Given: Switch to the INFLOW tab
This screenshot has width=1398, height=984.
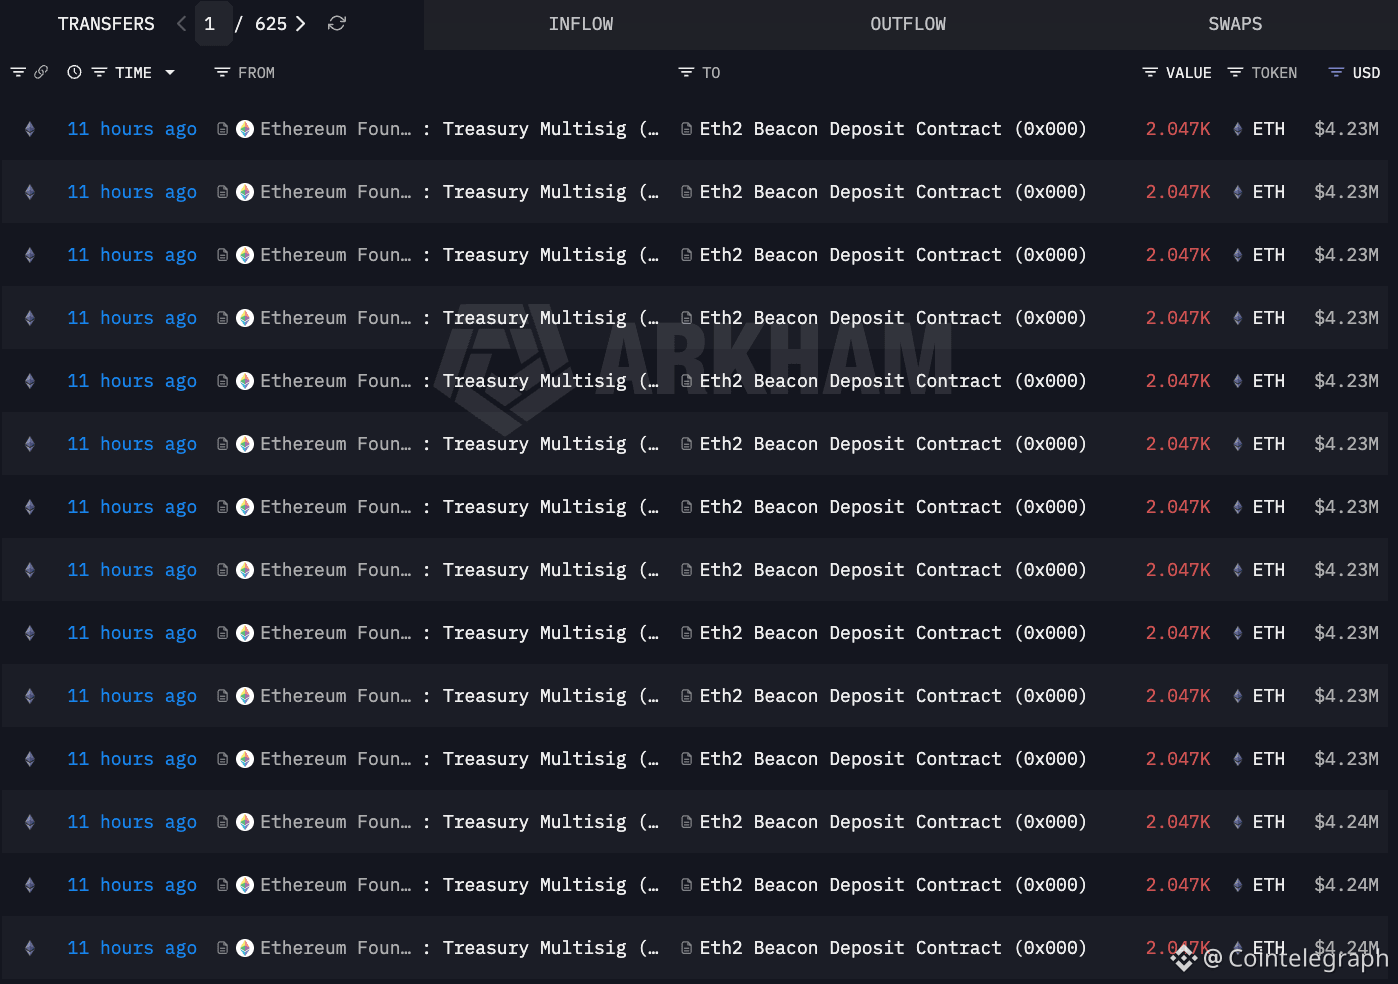Looking at the screenshot, I should click(581, 23).
